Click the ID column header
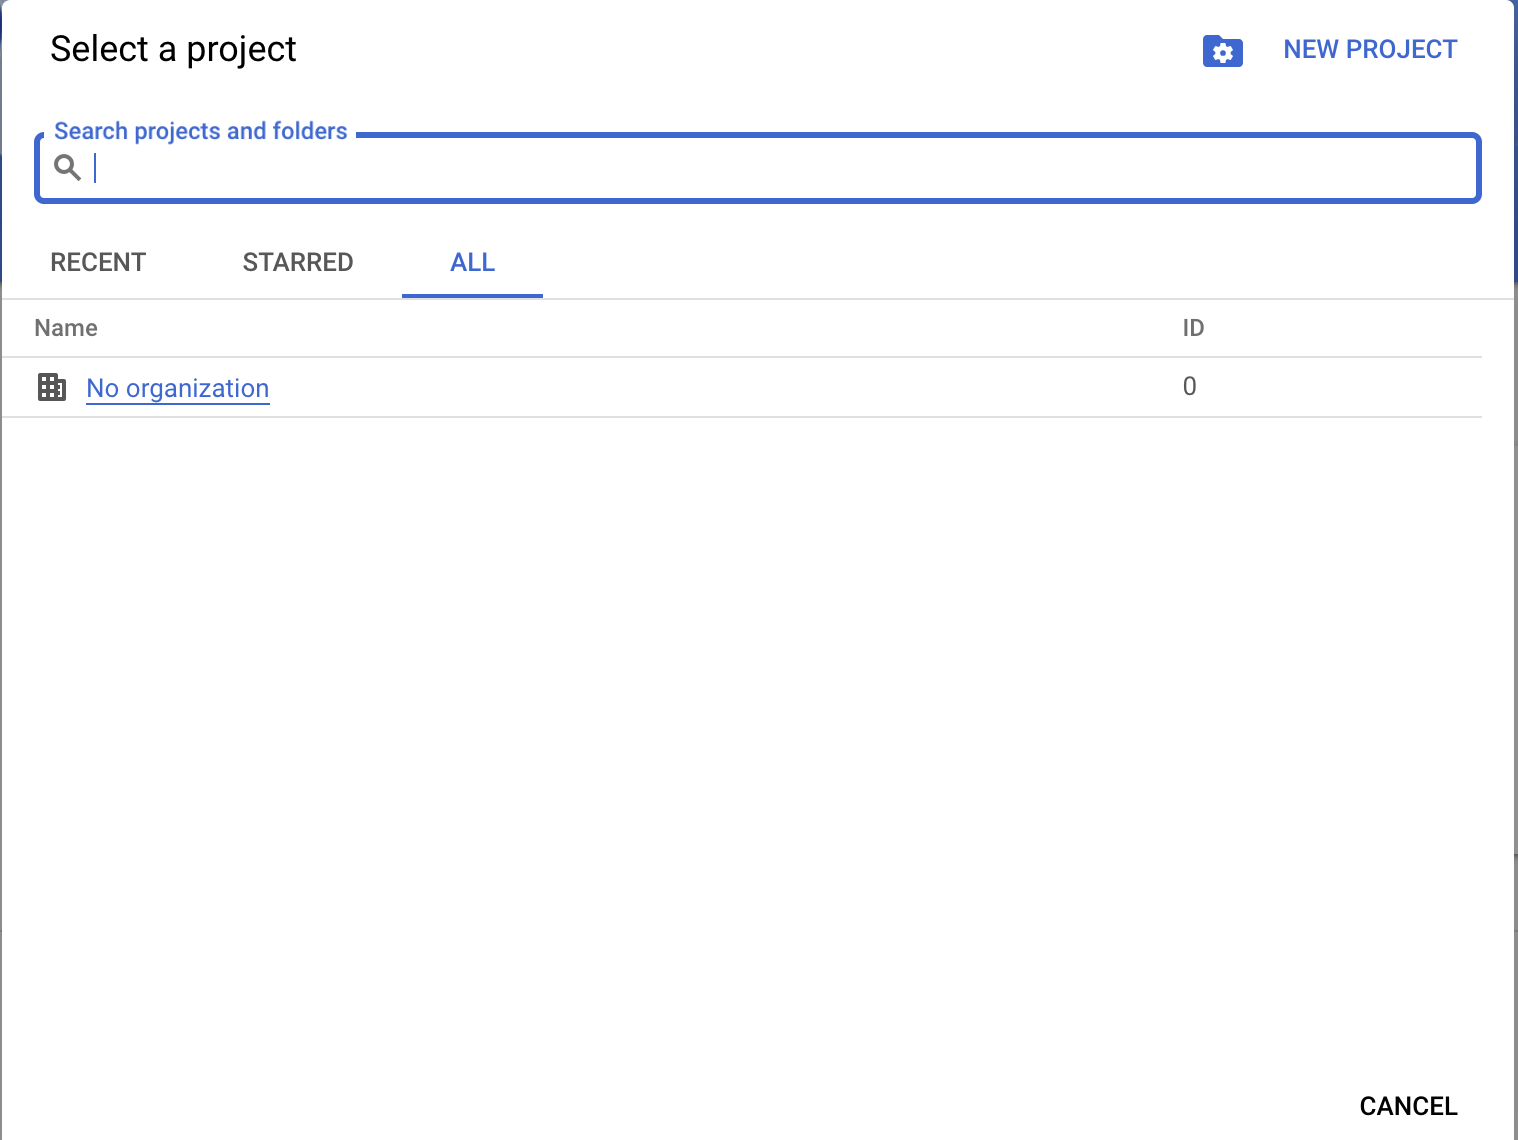This screenshot has width=1518, height=1140. 1192,328
